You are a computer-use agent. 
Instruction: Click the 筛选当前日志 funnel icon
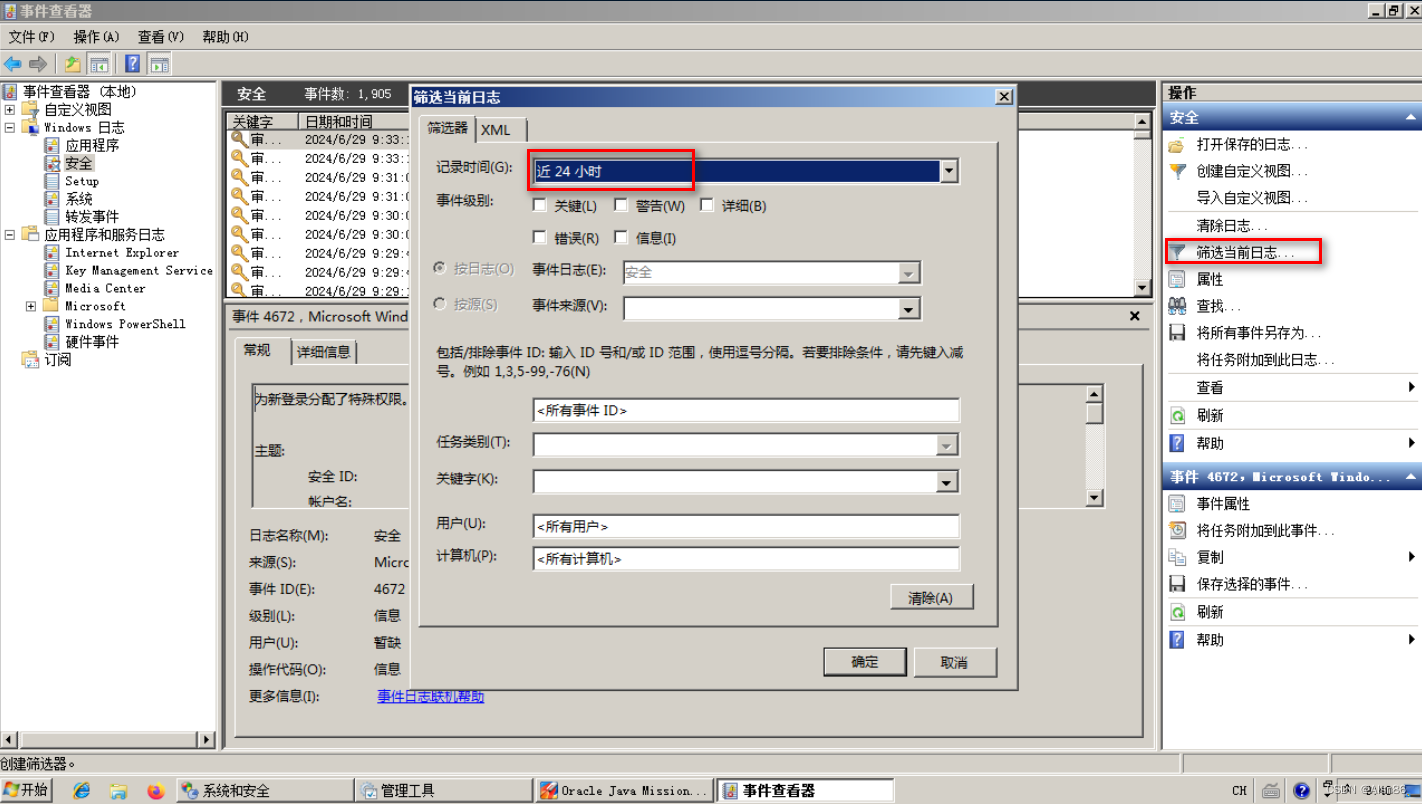click(1178, 252)
